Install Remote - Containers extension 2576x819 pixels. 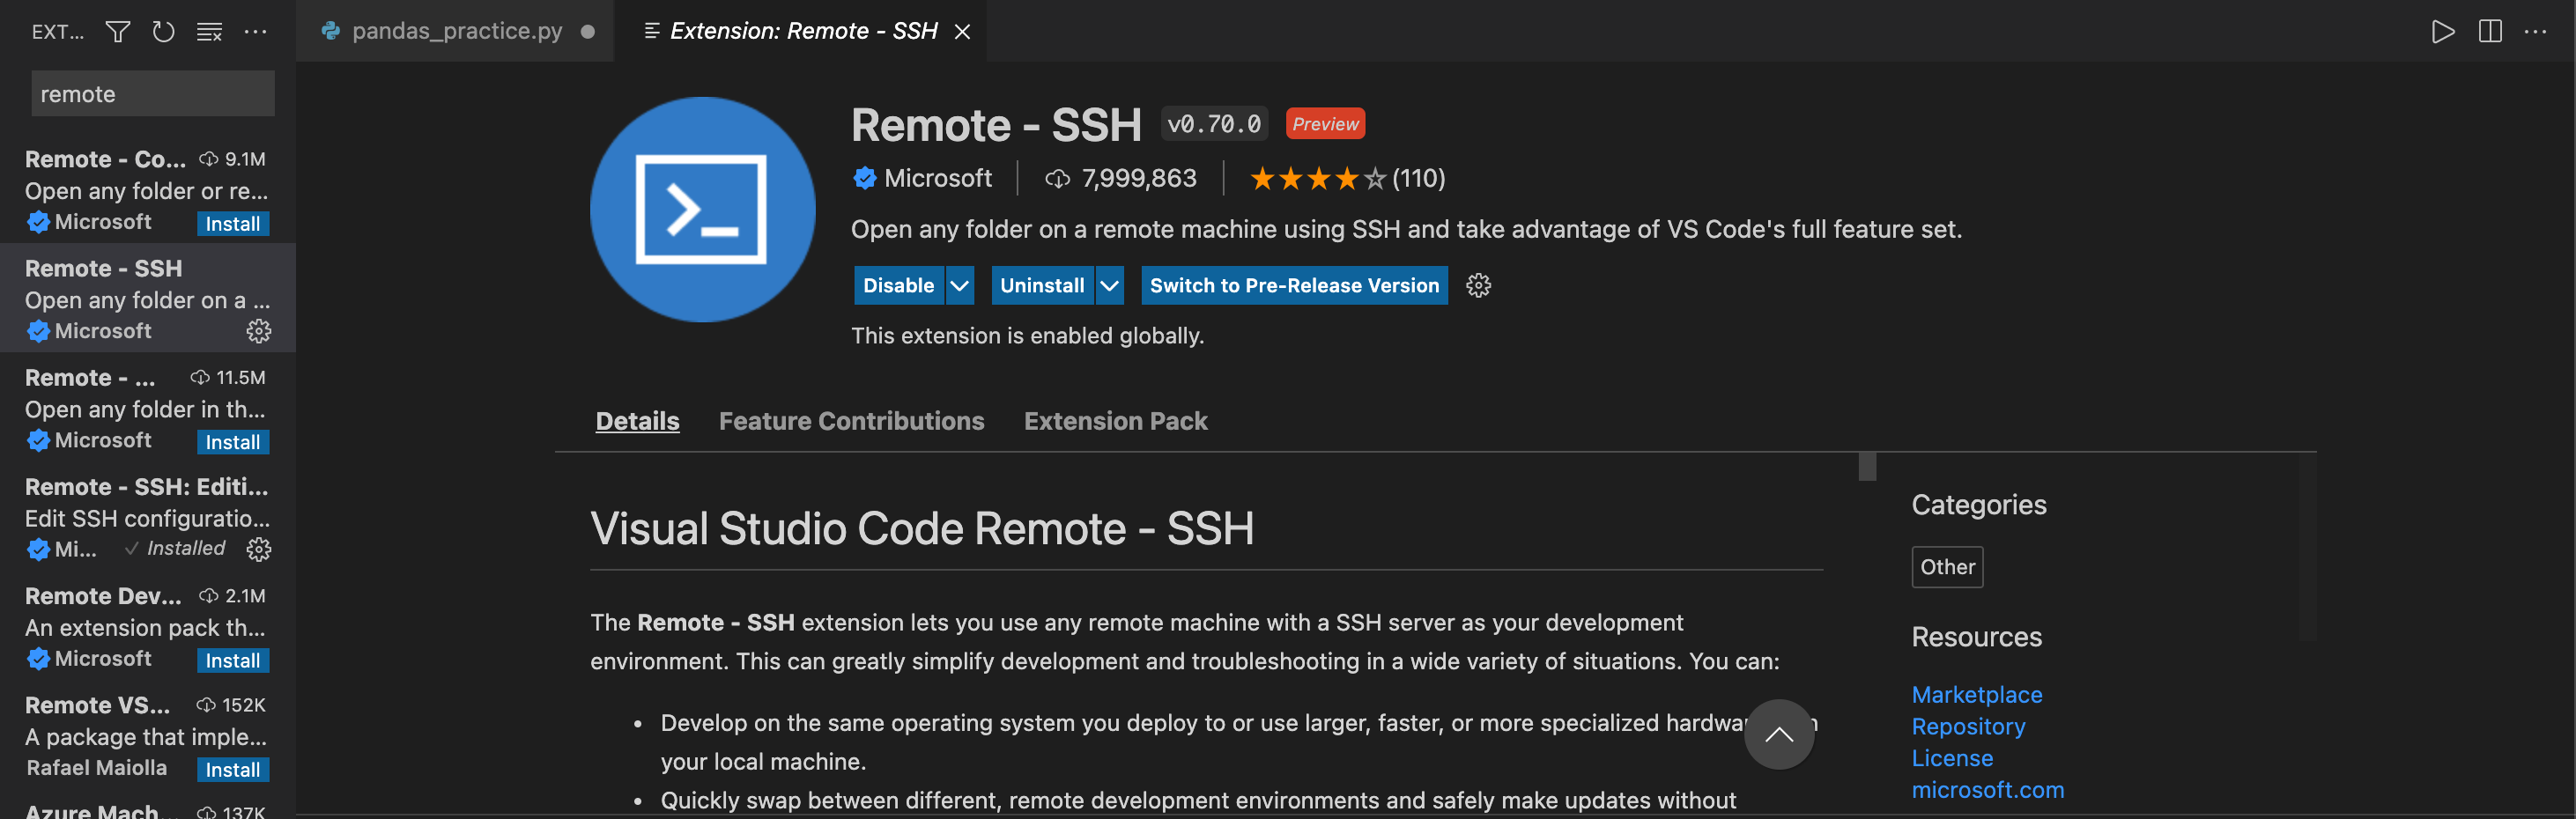click(x=233, y=224)
